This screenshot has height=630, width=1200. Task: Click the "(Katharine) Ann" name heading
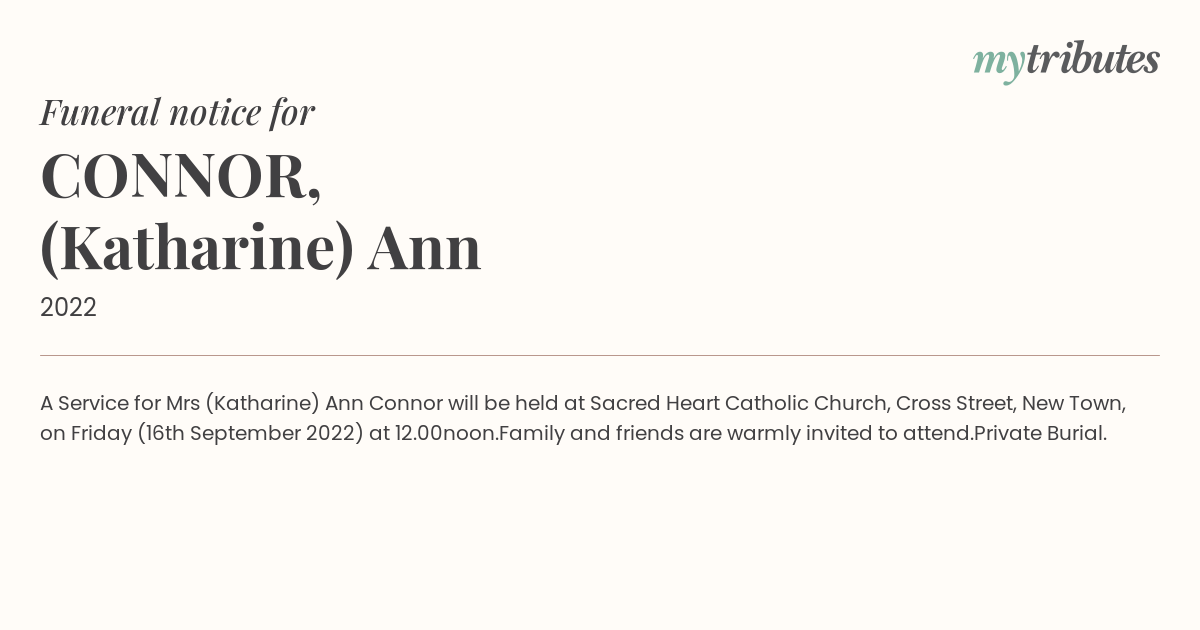[x=260, y=248]
